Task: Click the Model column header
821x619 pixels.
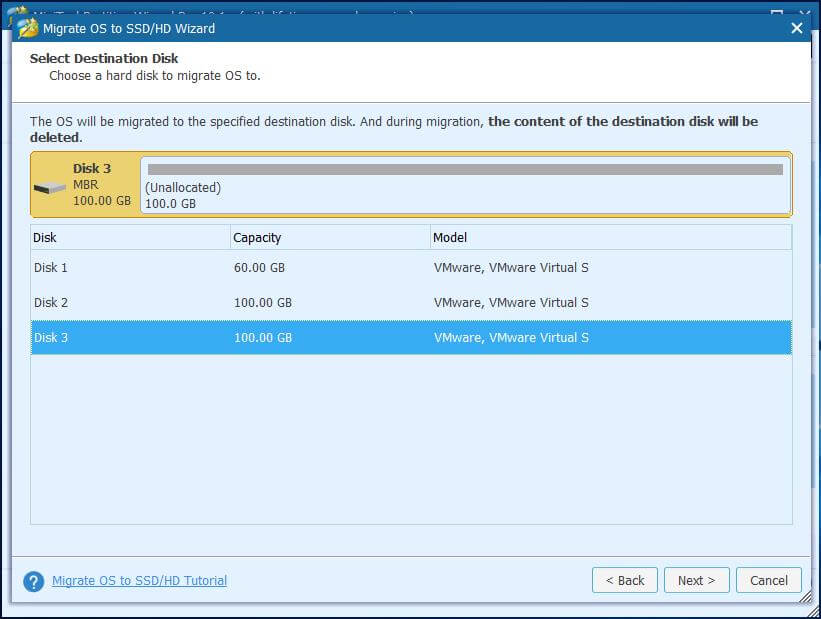Action: pos(450,237)
